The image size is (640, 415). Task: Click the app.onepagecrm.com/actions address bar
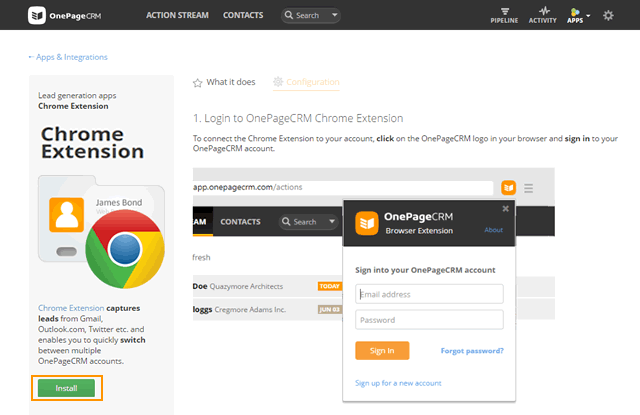343,187
